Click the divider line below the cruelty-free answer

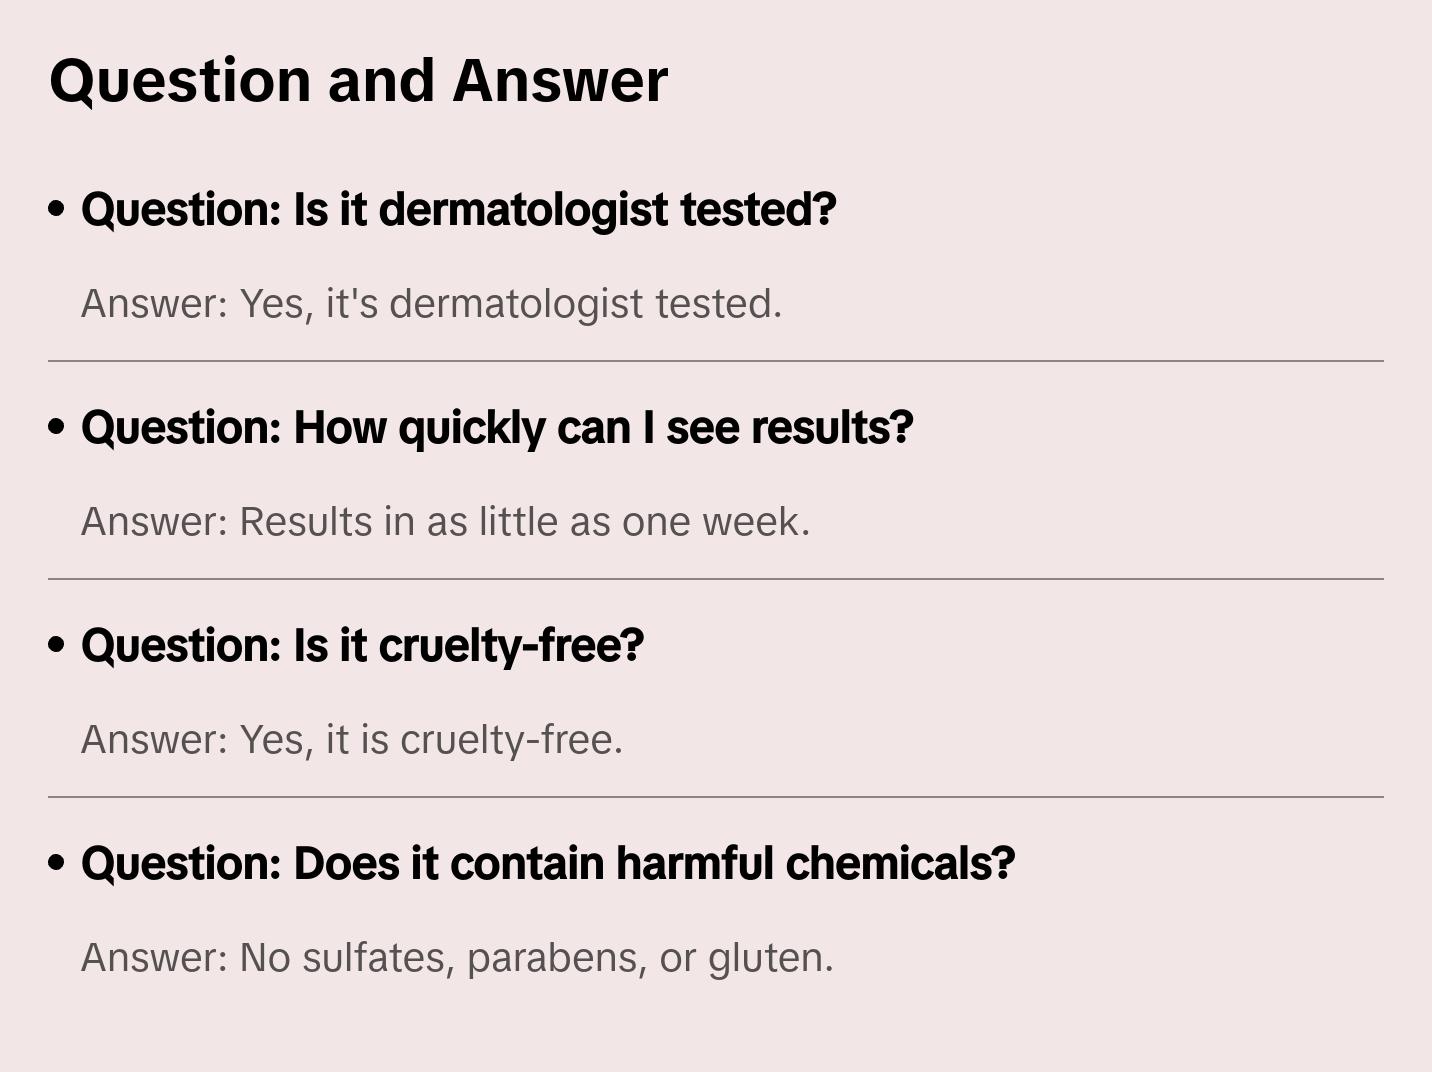coord(716,797)
